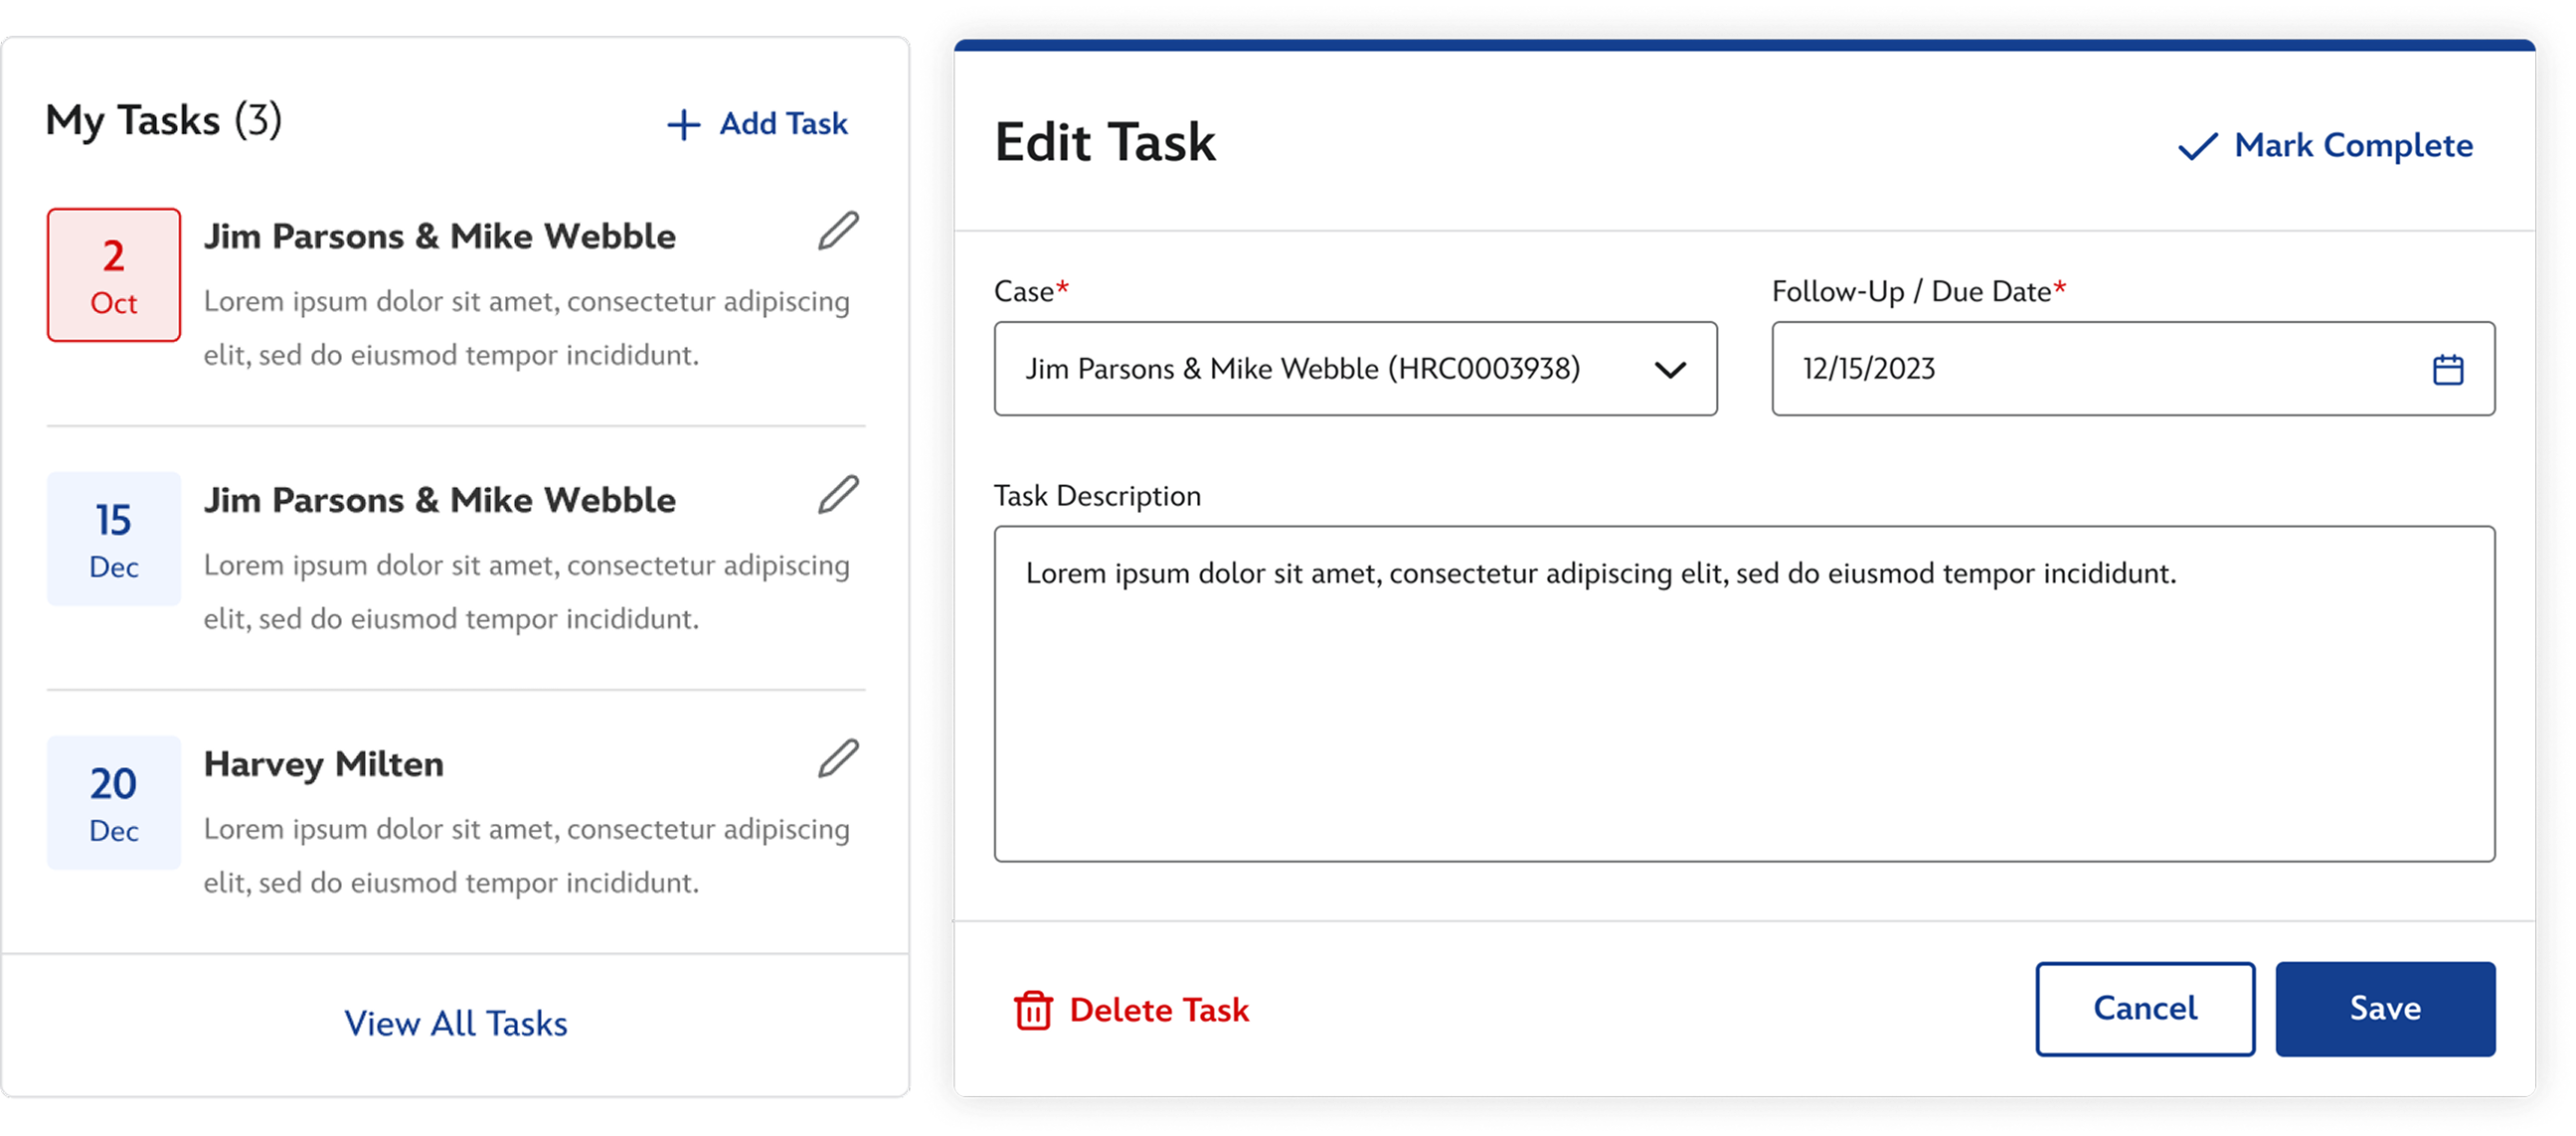Click the trash can icon
The height and width of the screenshot is (1136, 2576).
tap(1033, 1010)
